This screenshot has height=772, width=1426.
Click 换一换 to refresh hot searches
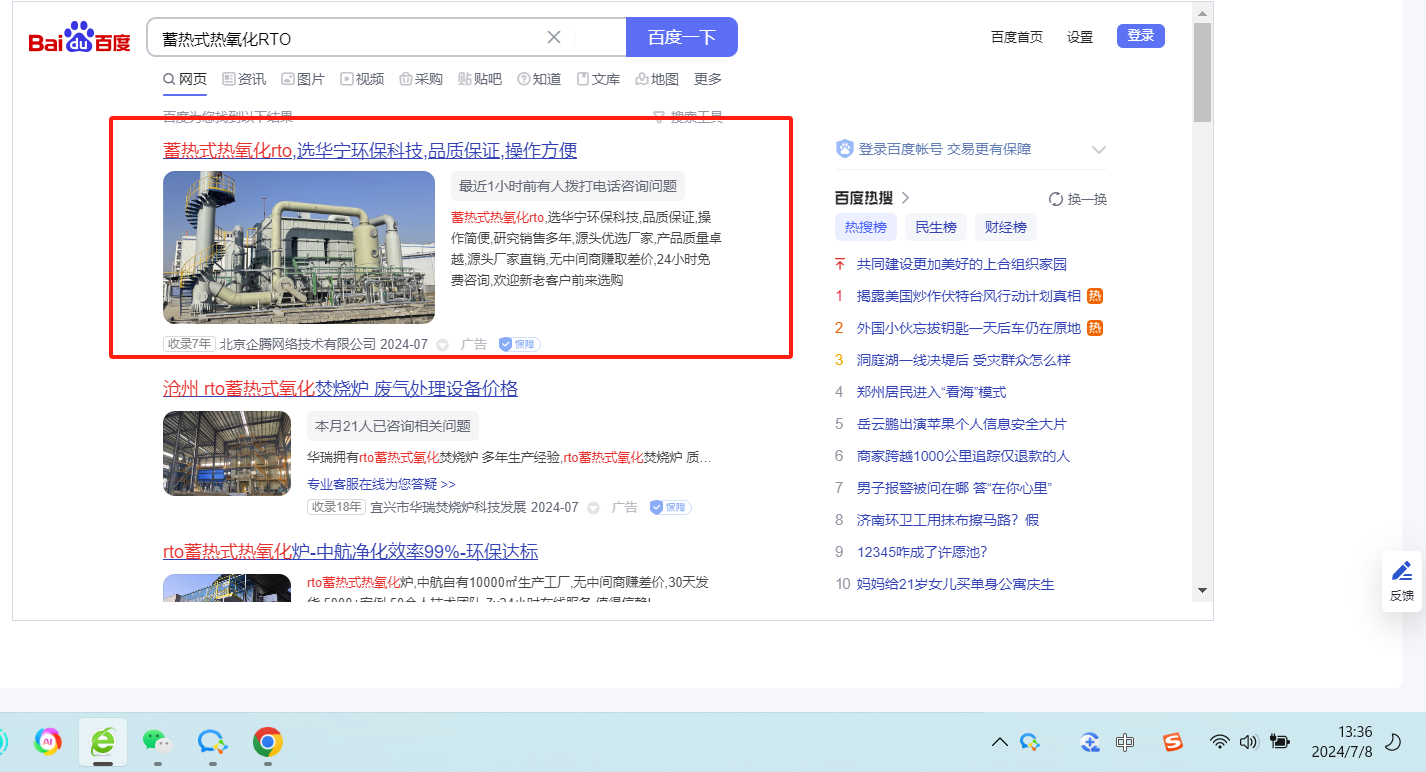(1078, 199)
